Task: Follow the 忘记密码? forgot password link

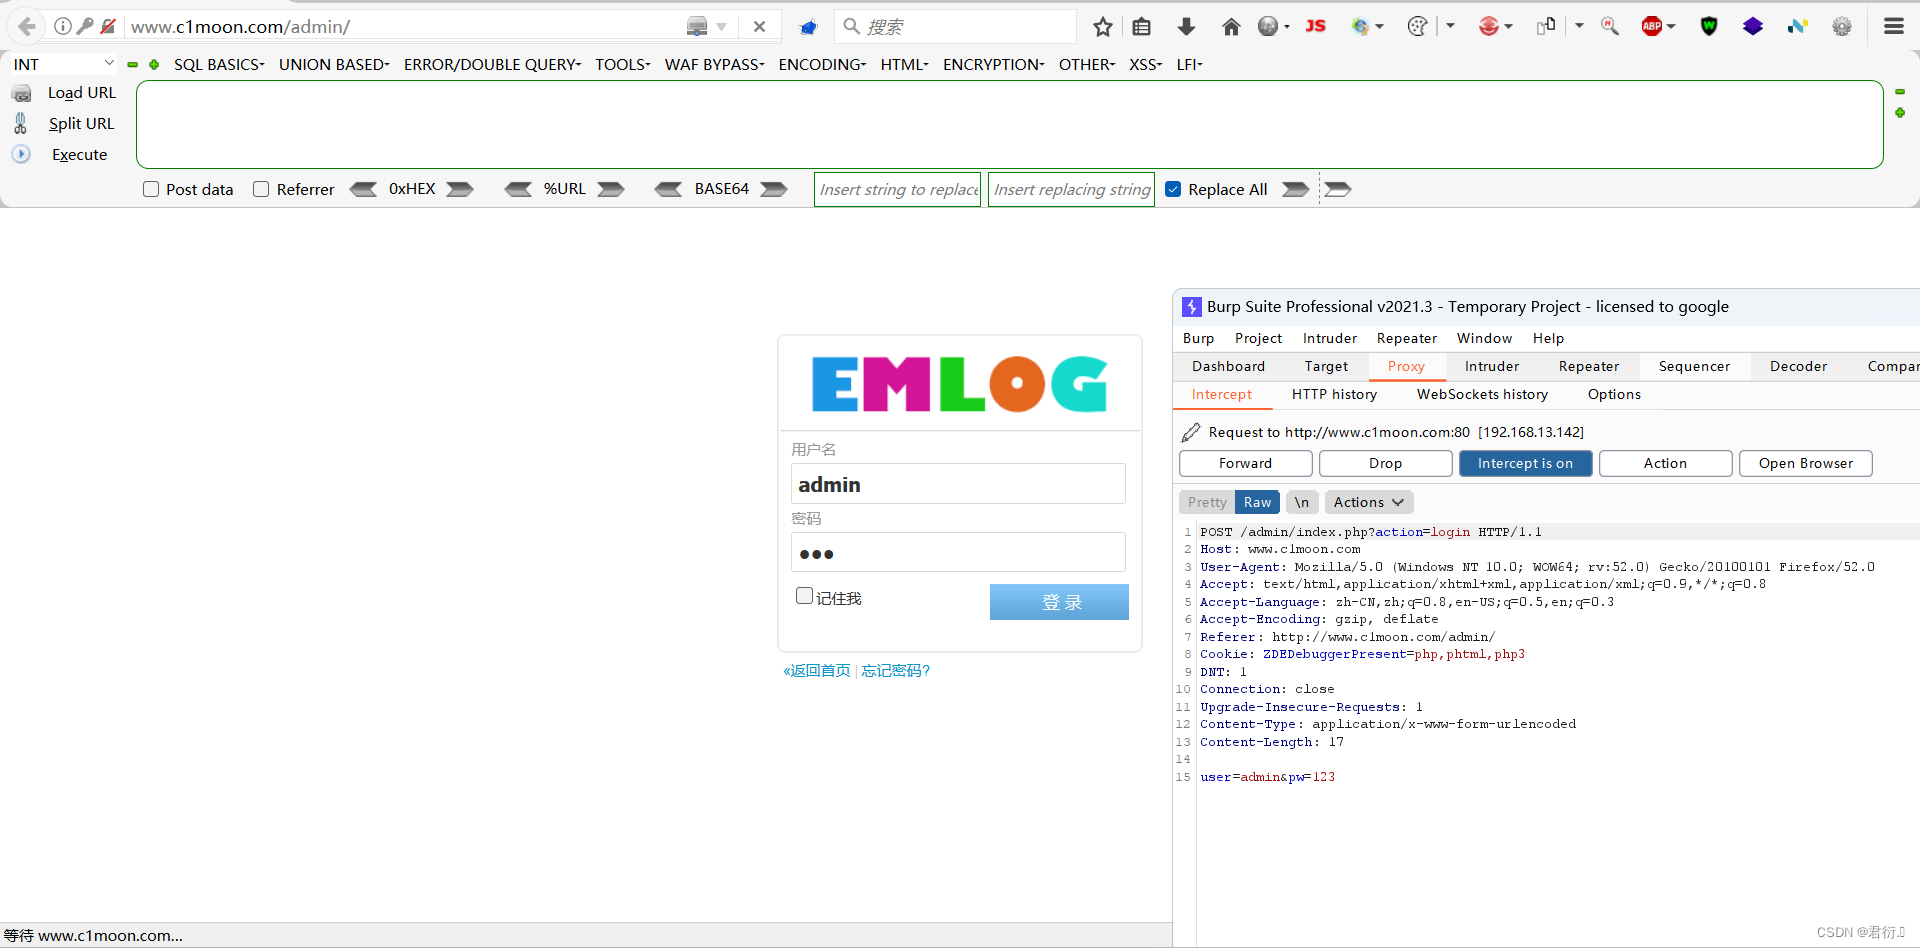Action: (896, 670)
